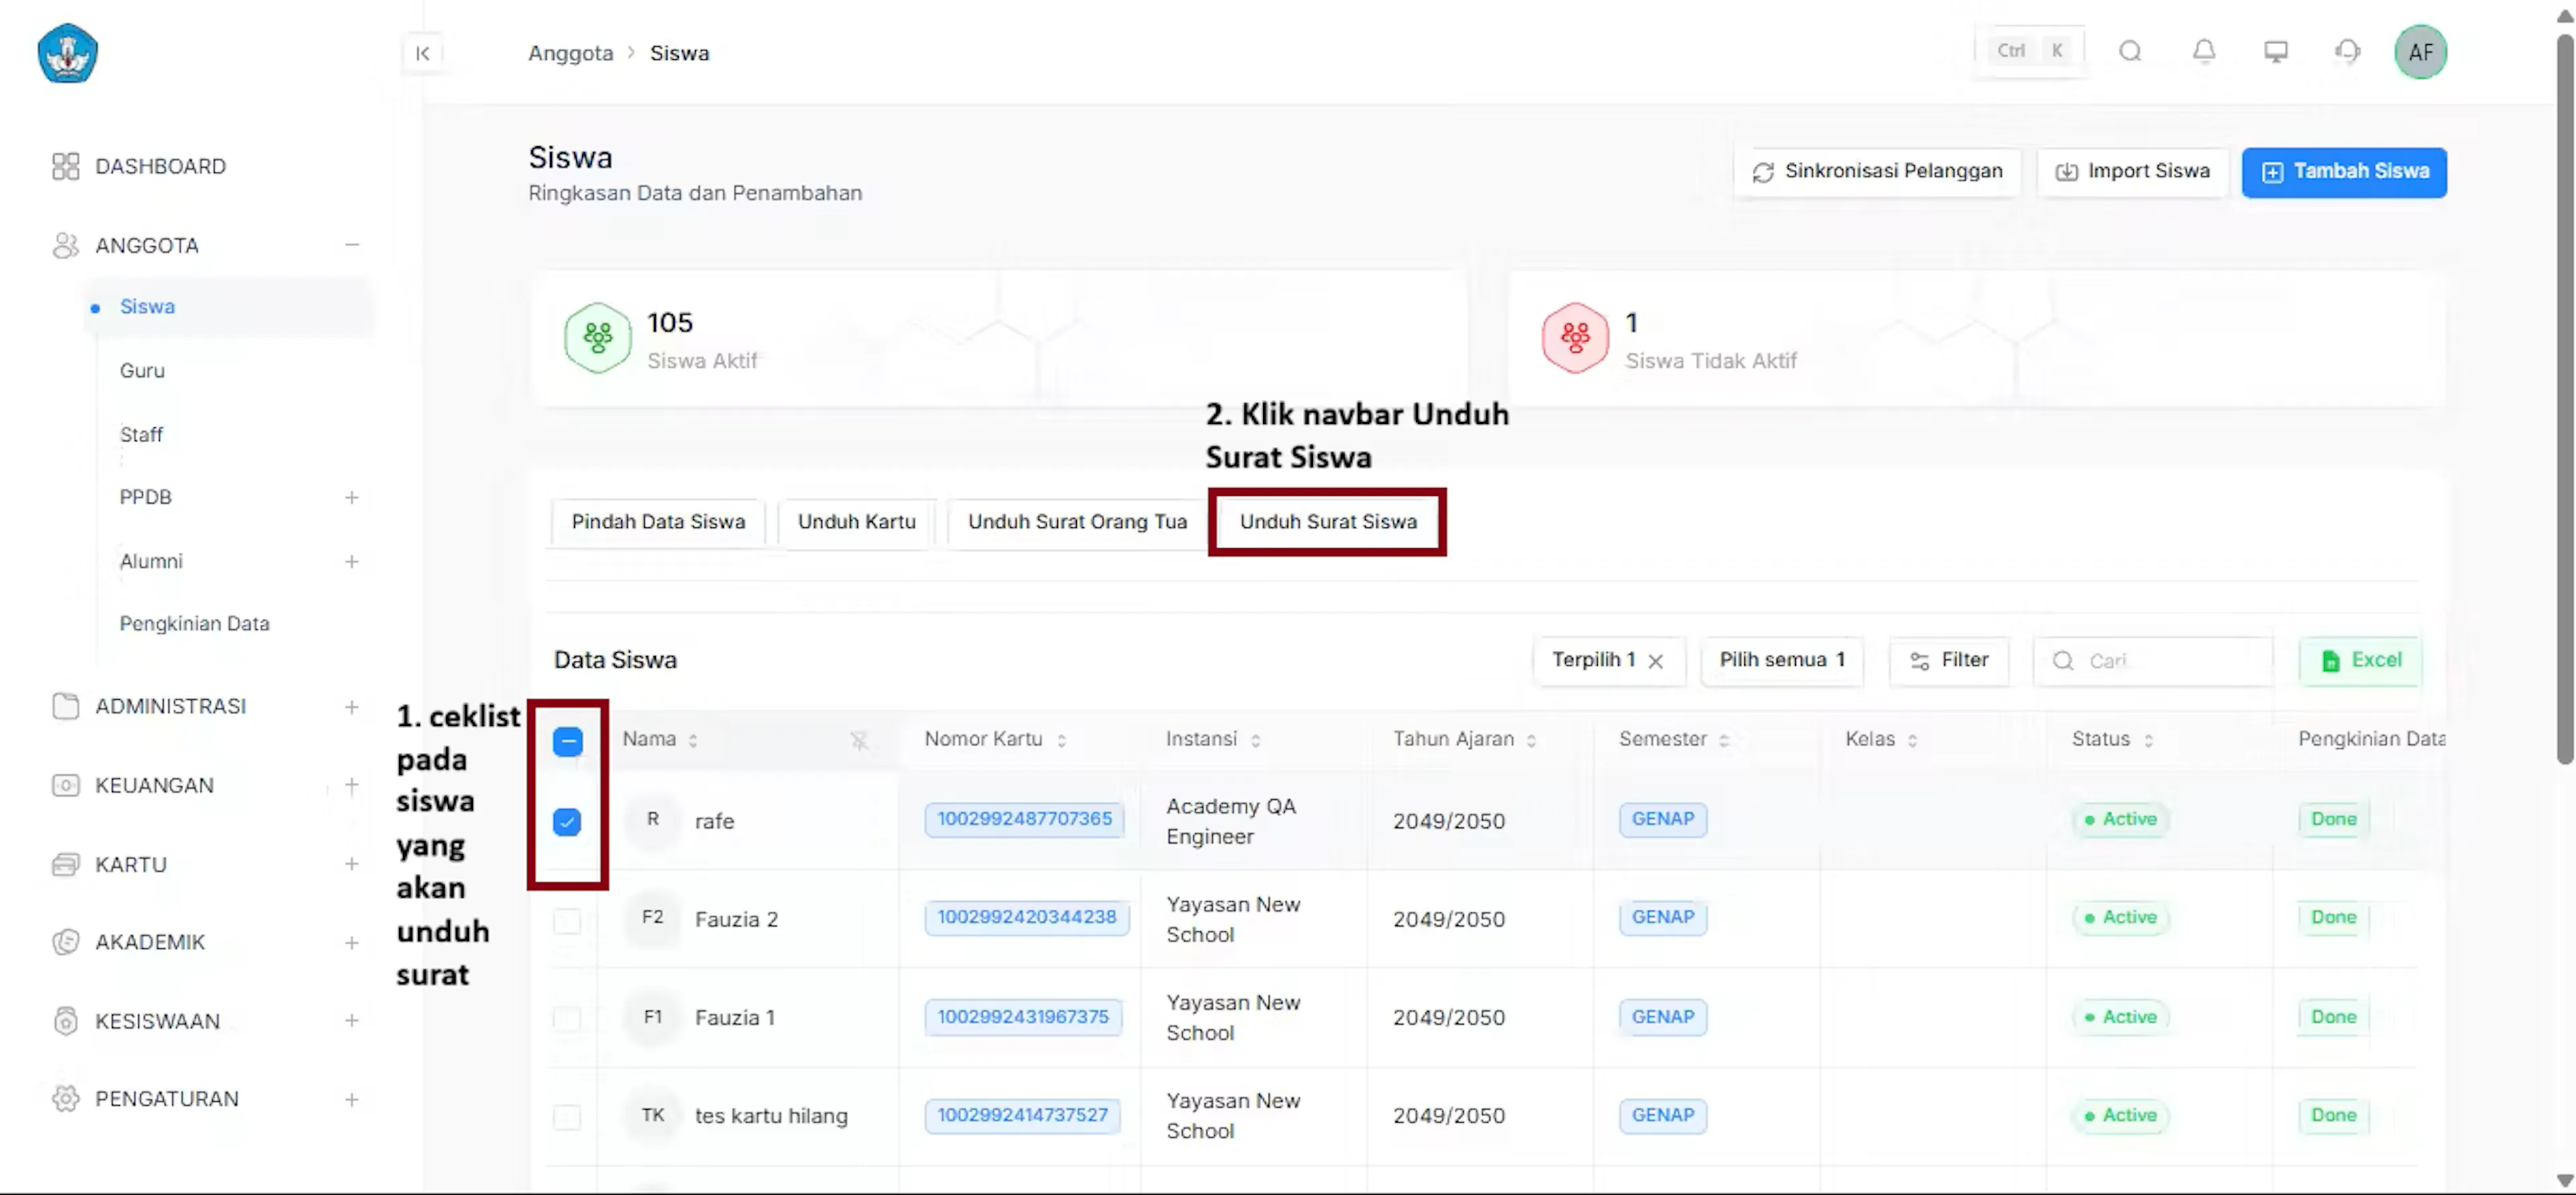Click the Tambah Siswa button

click(2344, 172)
